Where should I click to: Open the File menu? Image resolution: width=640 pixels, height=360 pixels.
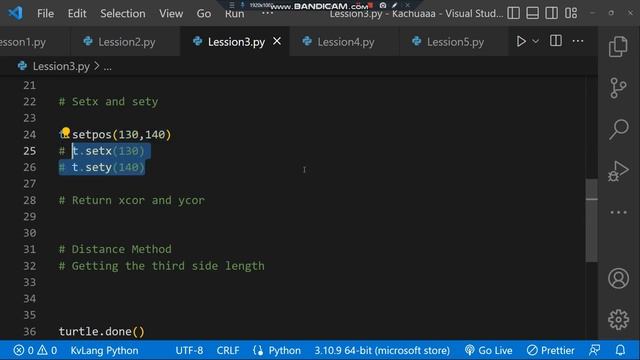coord(45,13)
